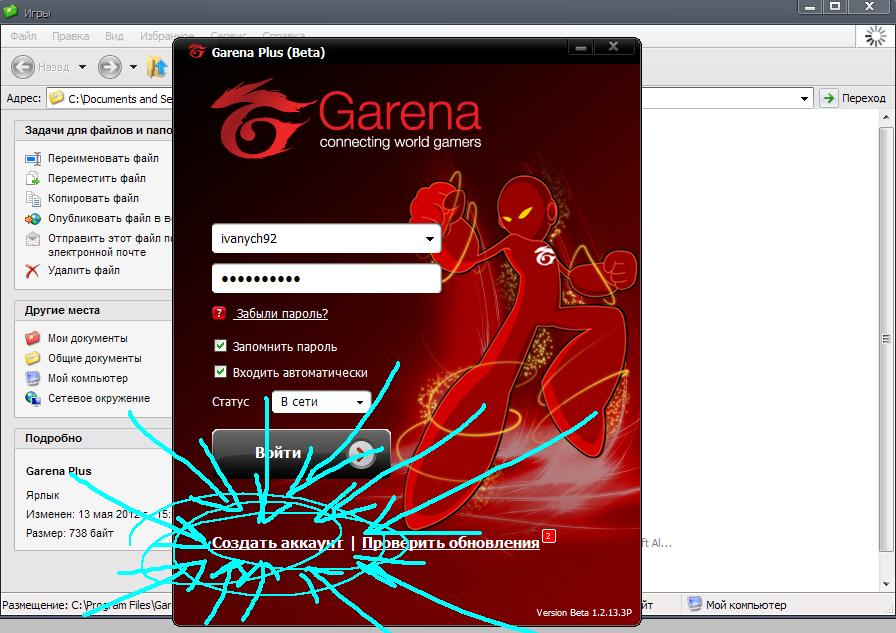The width and height of the screenshot is (896, 633).
Task: Click the red question mark help icon
Action: [x=220, y=313]
